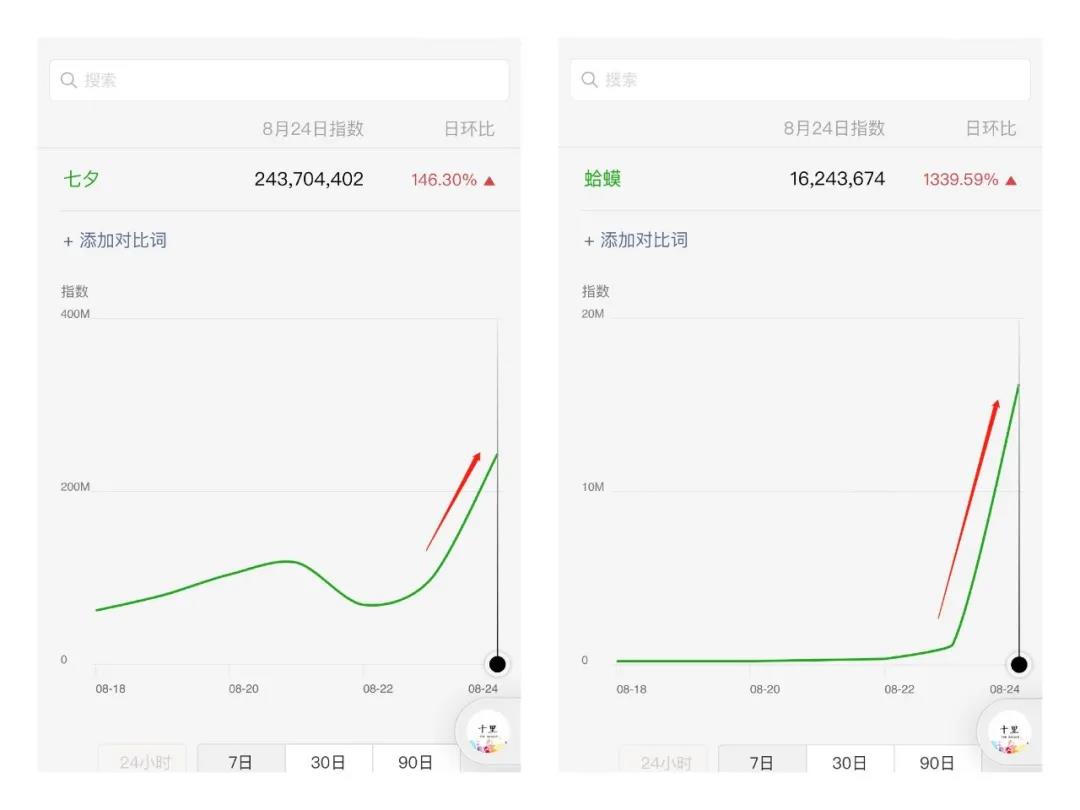Image resolution: width=1080 pixels, height=810 pixels.
Task: Switch to 30日 range in 七夕 panel
Action: (x=328, y=762)
